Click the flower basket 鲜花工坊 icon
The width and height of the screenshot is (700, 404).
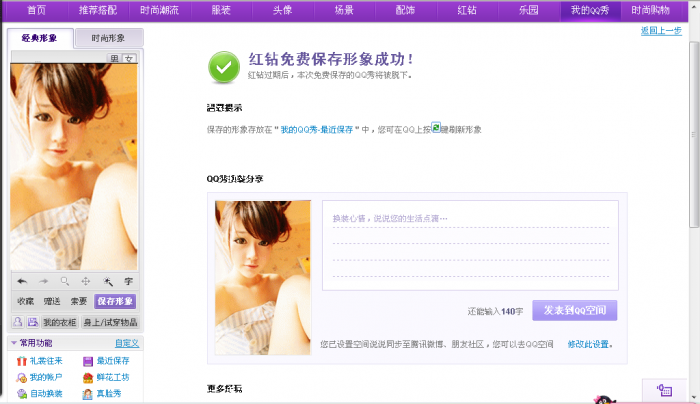pyautogui.click(x=88, y=378)
